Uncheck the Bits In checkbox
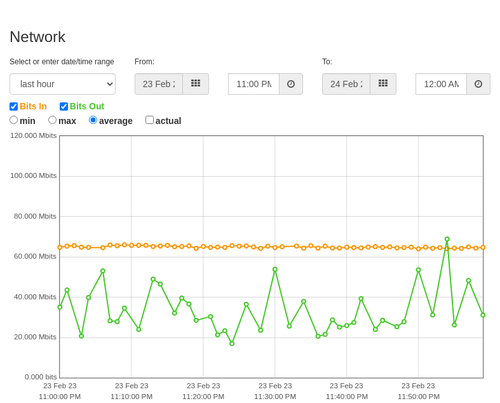This screenshot has width=500, height=403. point(14,106)
